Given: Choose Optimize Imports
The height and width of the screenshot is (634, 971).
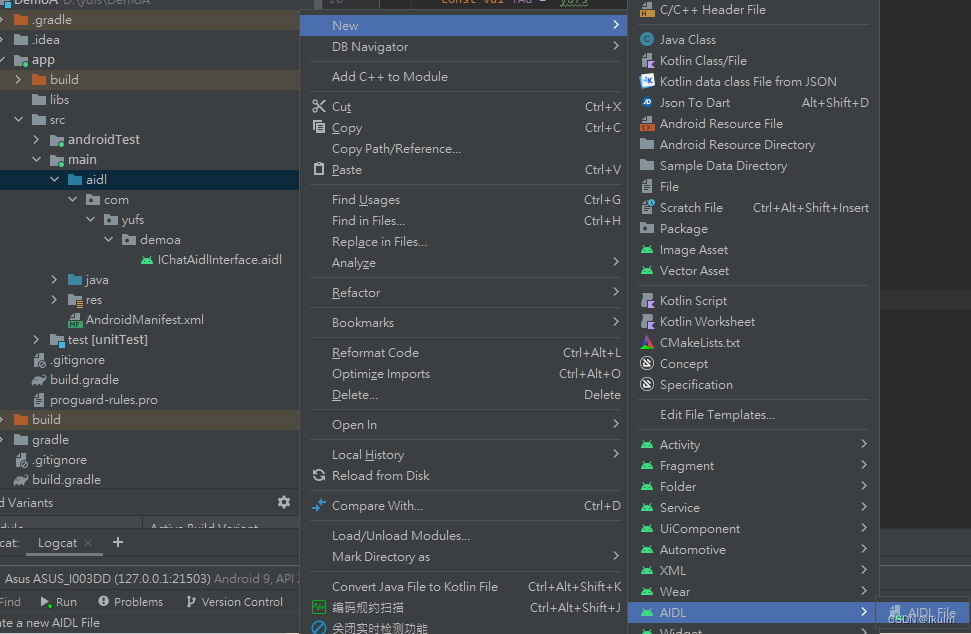Looking at the screenshot, I should pyautogui.click(x=463, y=373).
